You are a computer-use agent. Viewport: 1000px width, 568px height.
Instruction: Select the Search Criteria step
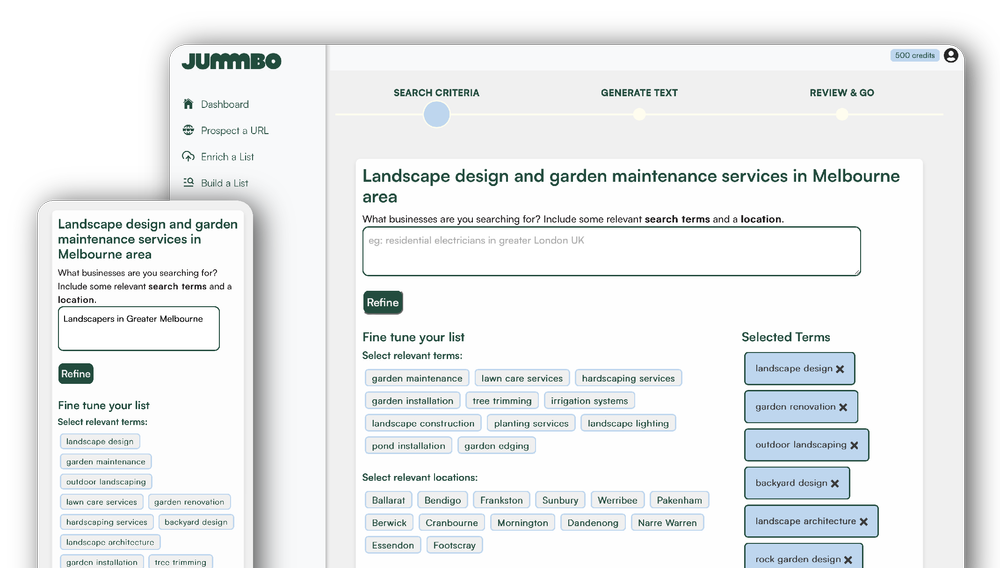pyautogui.click(x=436, y=92)
